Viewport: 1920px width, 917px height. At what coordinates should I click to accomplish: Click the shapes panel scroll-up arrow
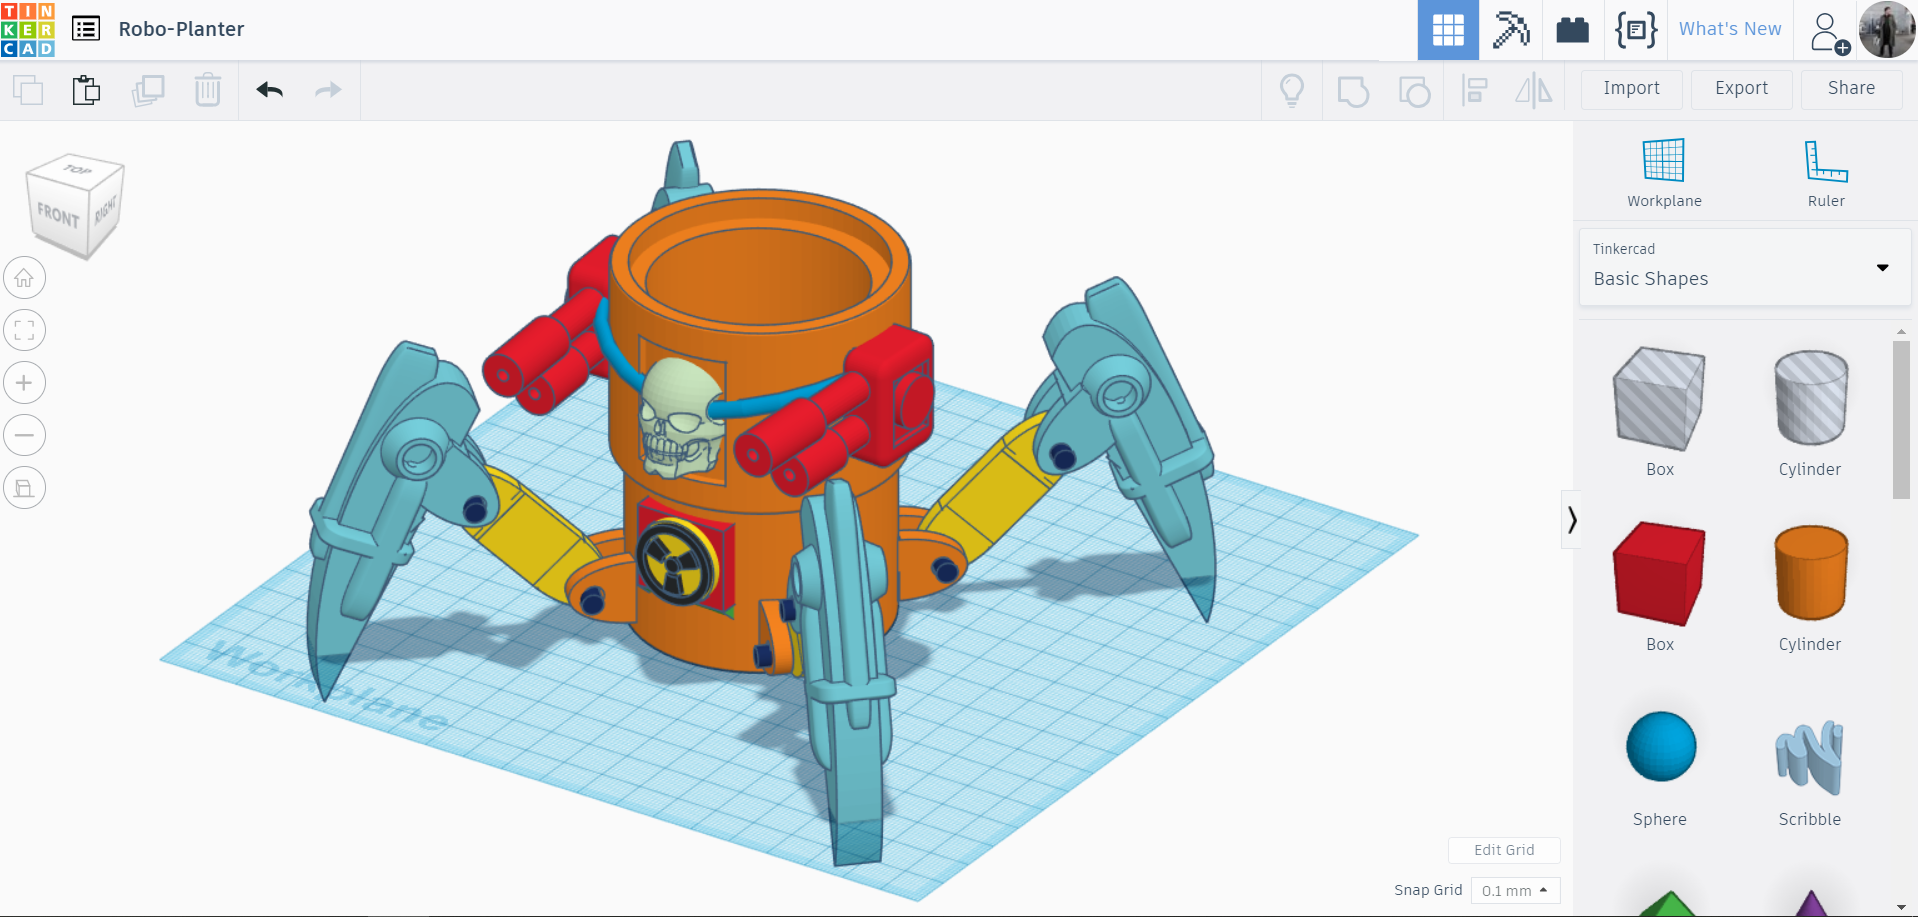[x=1901, y=331]
